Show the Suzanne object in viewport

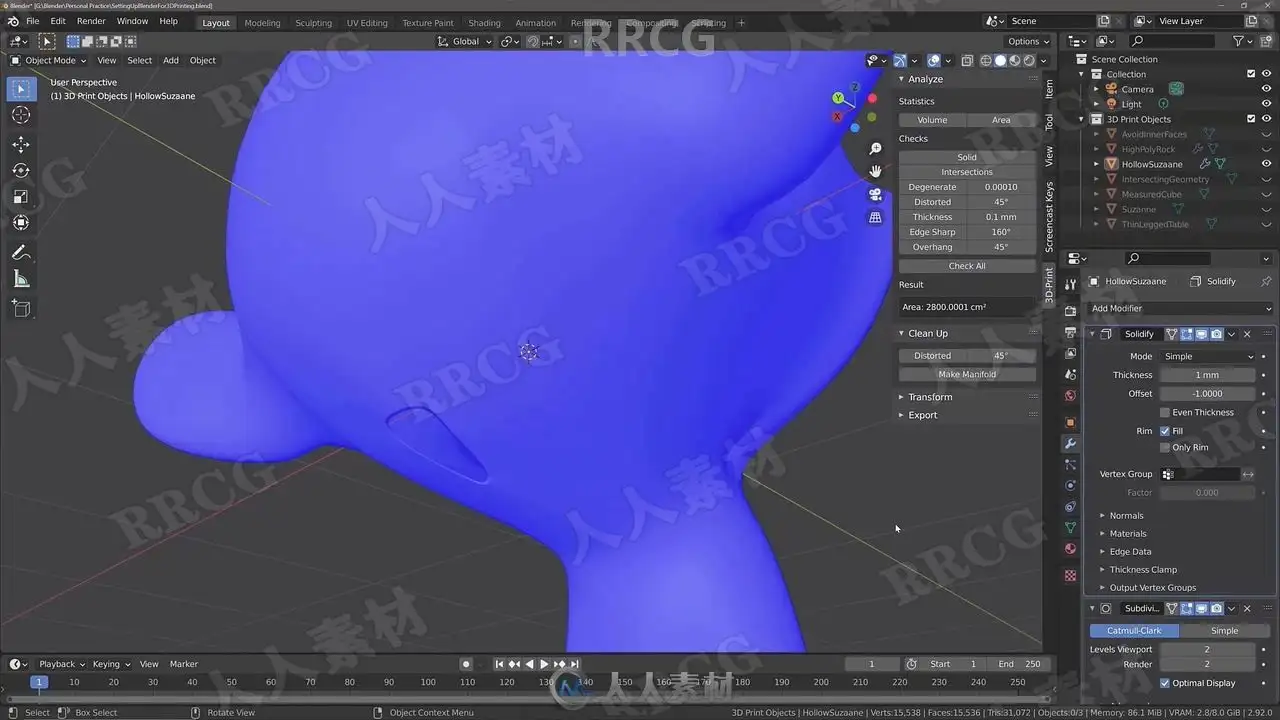[1266, 209]
